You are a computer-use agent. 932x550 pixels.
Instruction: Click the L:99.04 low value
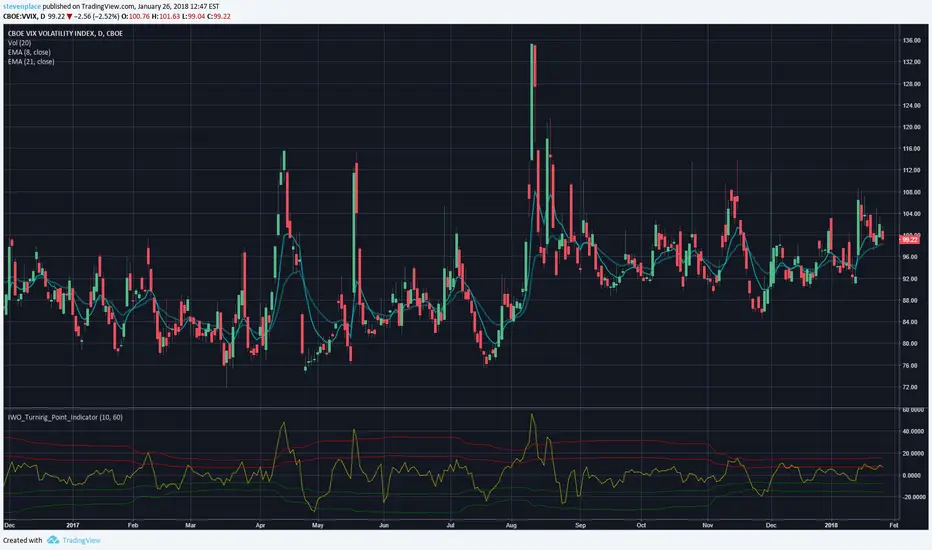[x=194, y=16]
